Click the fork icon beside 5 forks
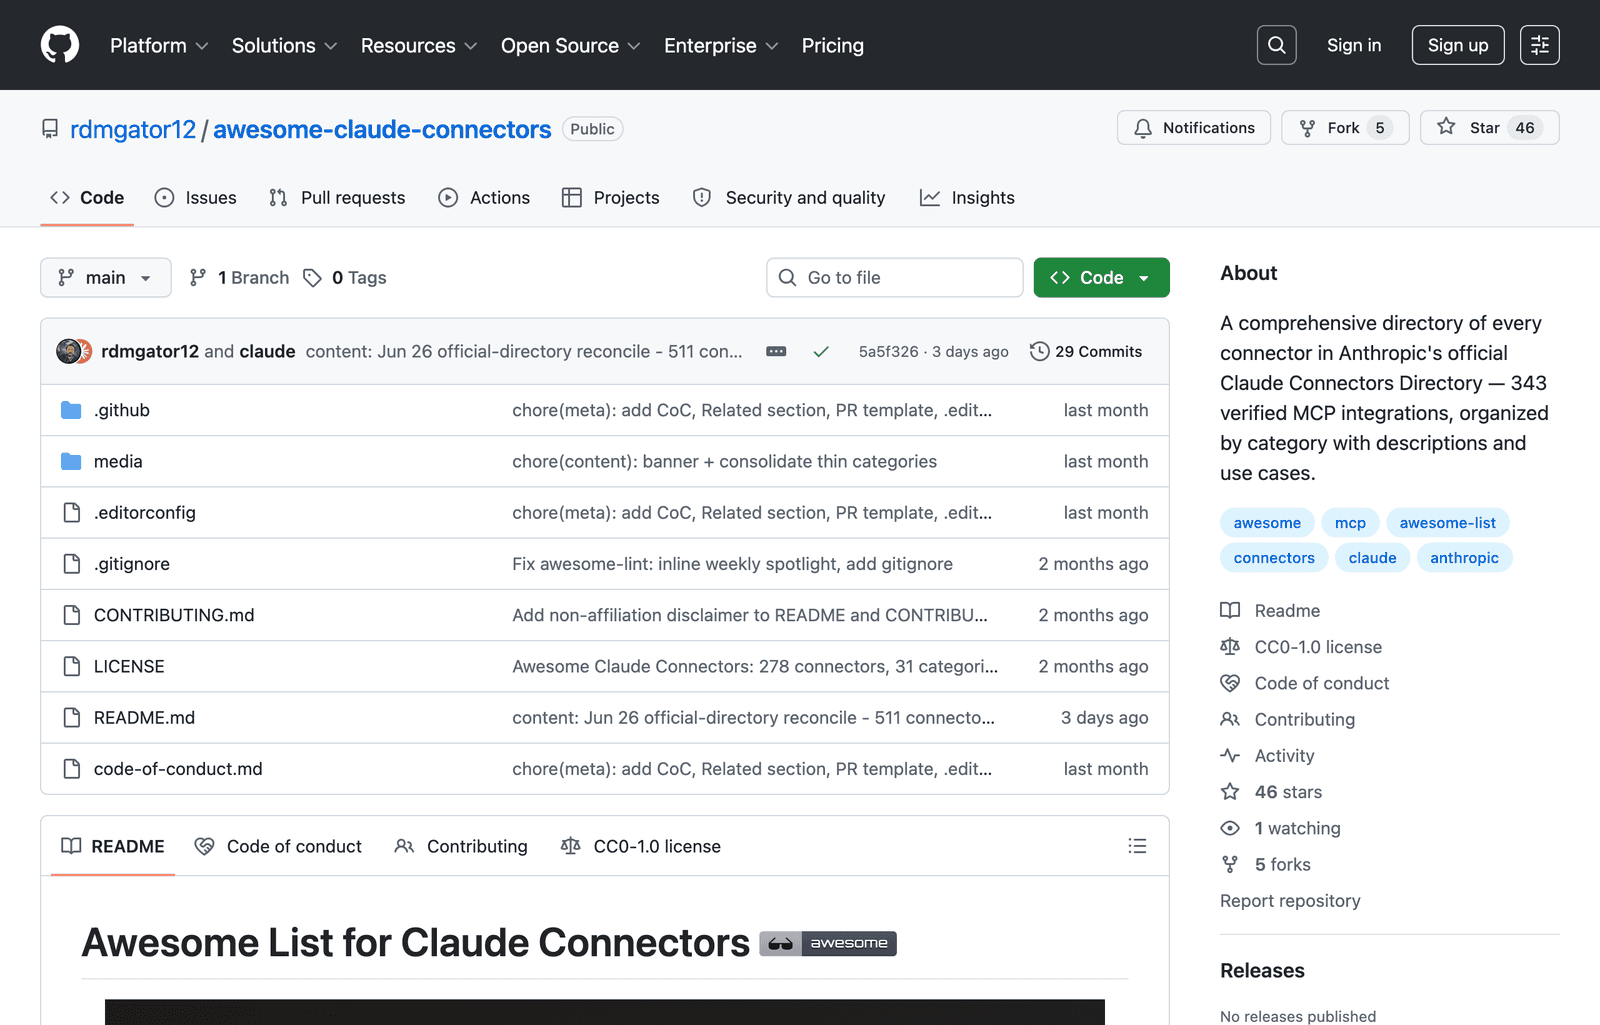This screenshot has width=1600, height=1025. 1230,864
